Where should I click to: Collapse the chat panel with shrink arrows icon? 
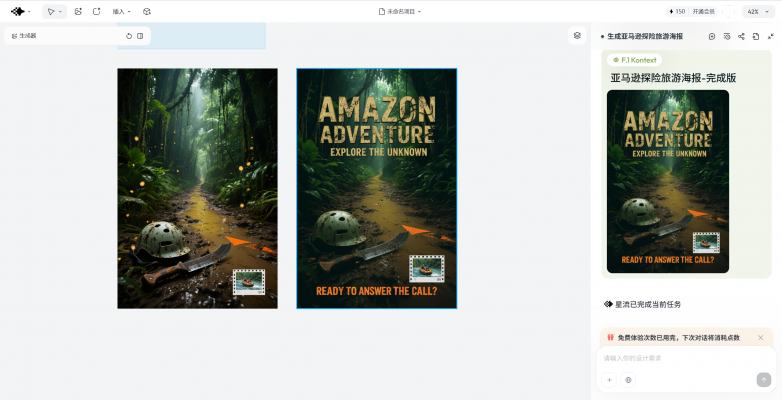771,36
